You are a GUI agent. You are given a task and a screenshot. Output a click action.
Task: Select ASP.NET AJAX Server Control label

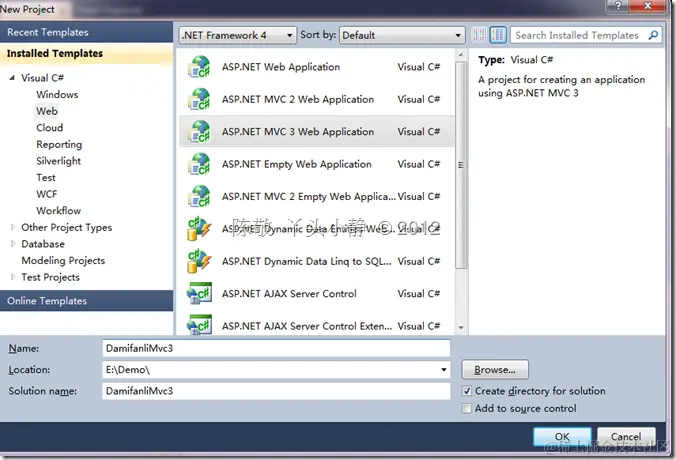[289, 294]
